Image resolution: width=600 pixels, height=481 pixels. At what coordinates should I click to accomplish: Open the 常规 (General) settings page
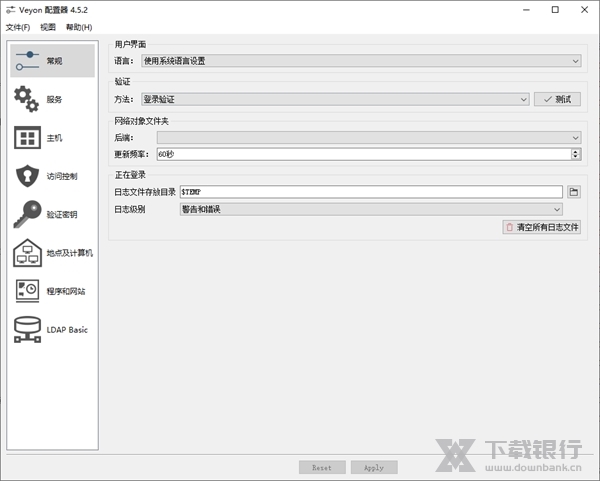pos(52,61)
